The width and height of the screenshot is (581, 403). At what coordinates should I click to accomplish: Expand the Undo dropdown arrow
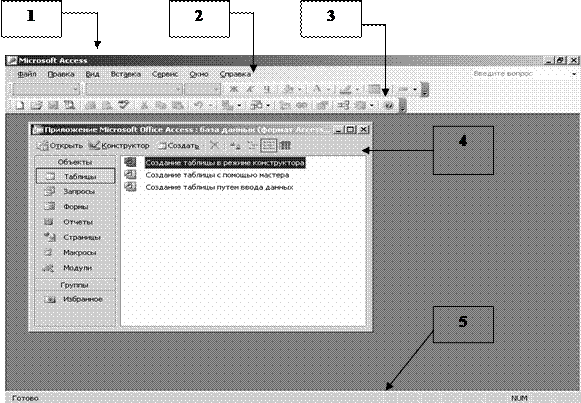click(x=210, y=106)
